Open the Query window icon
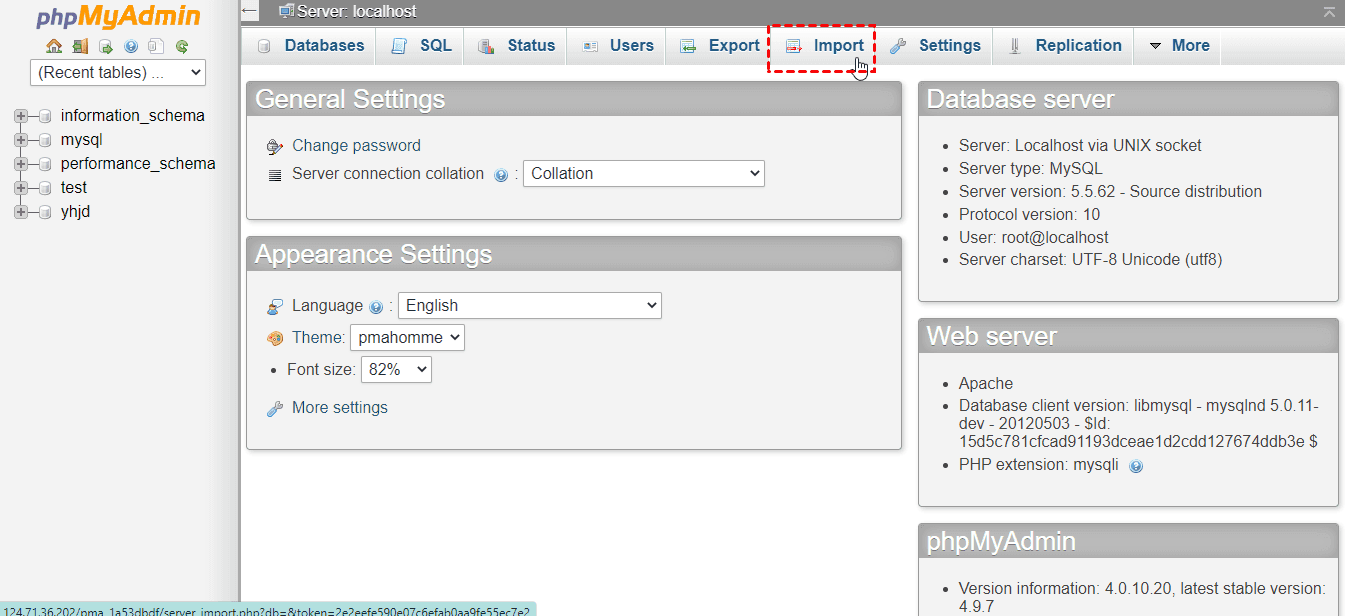This screenshot has height=616, width=1345. point(105,46)
